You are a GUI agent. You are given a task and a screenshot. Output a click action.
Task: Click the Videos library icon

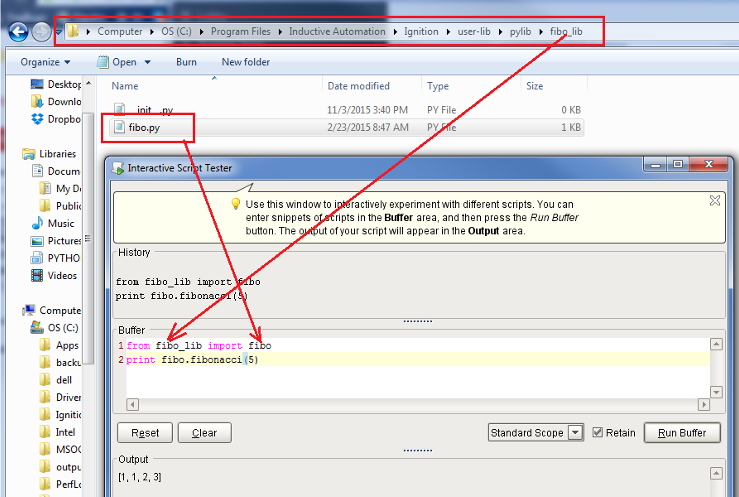(37, 276)
